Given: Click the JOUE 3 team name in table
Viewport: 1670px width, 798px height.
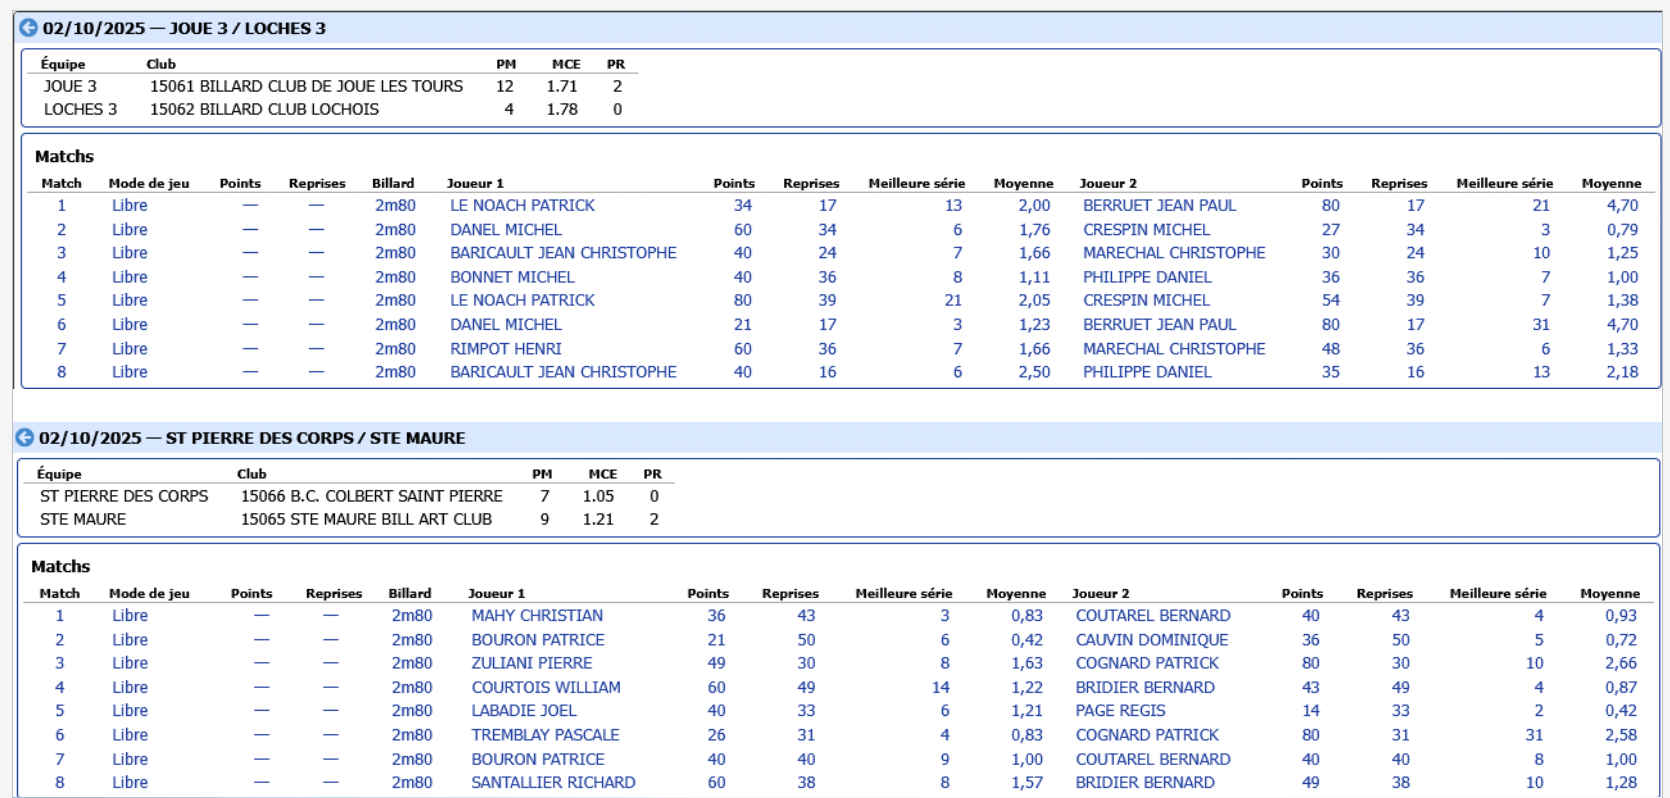Looking at the screenshot, I should [x=70, y=86].
